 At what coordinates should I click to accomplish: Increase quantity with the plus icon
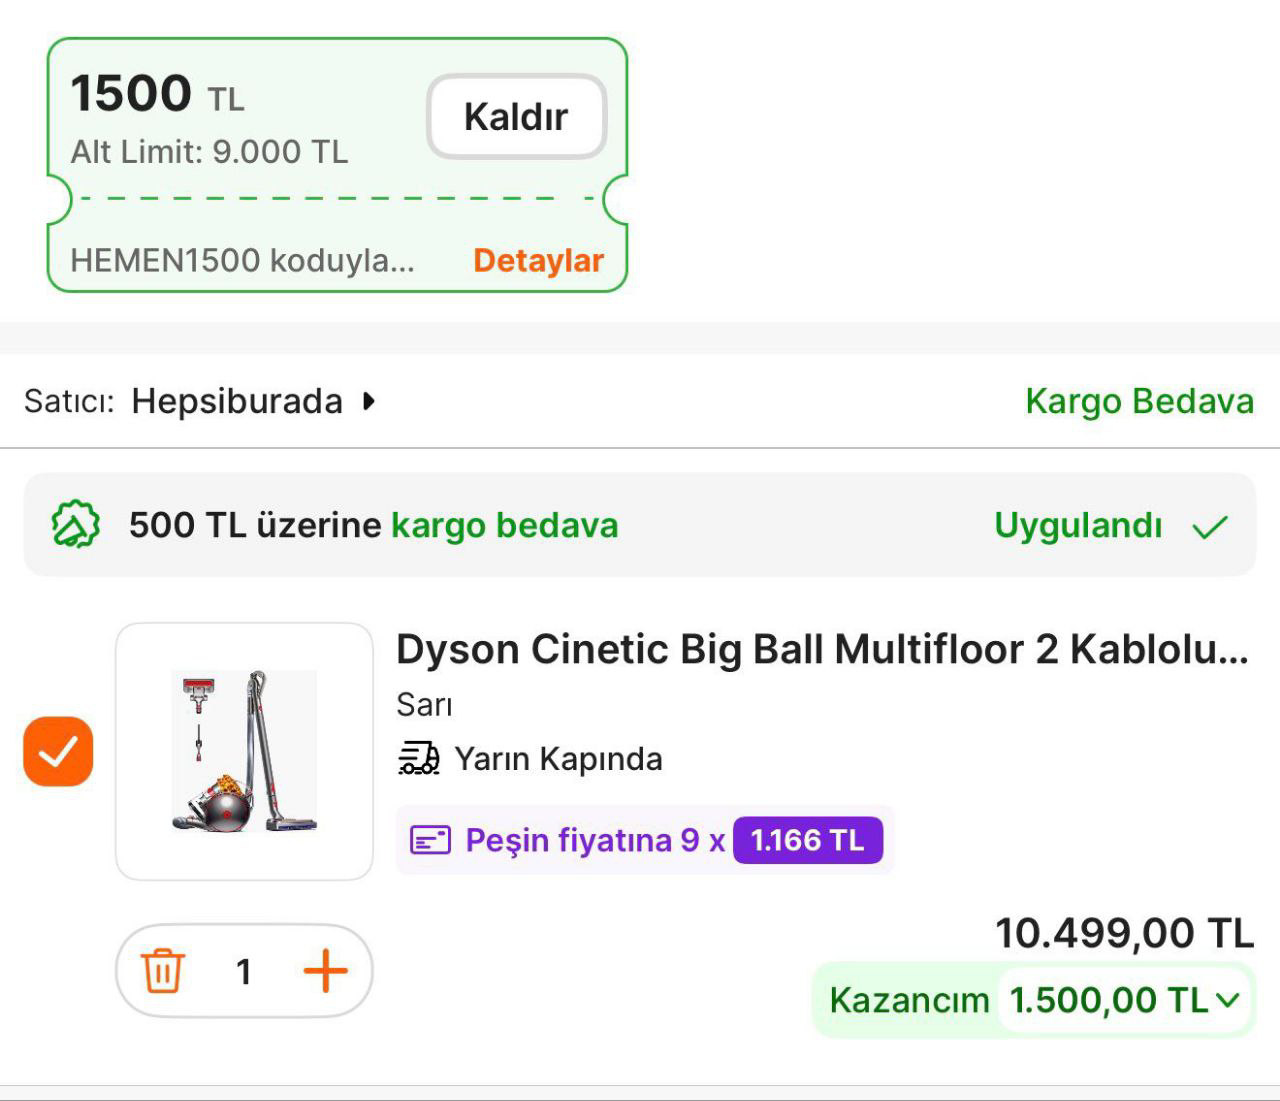(x=325, y=971)
